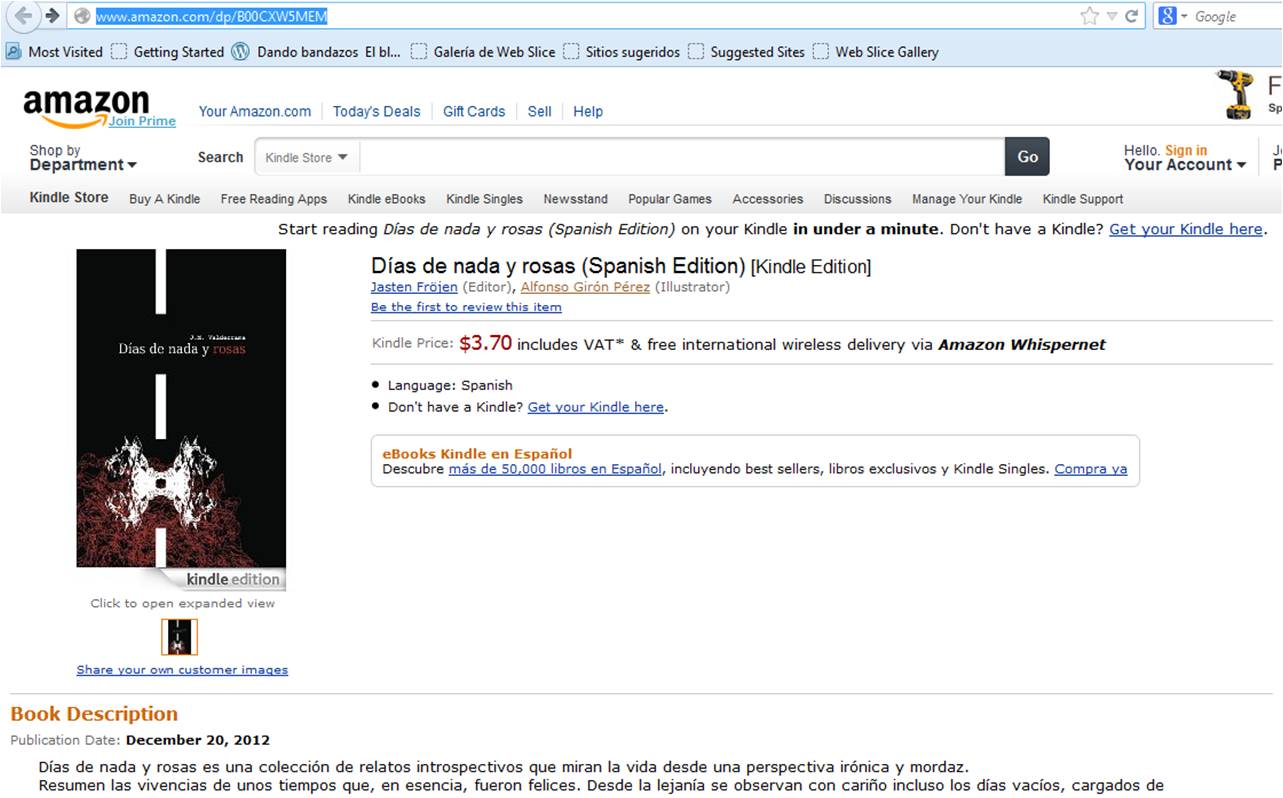
Task: Open más de 50,000 libros en Español link
Action: [x=555, y=469]
